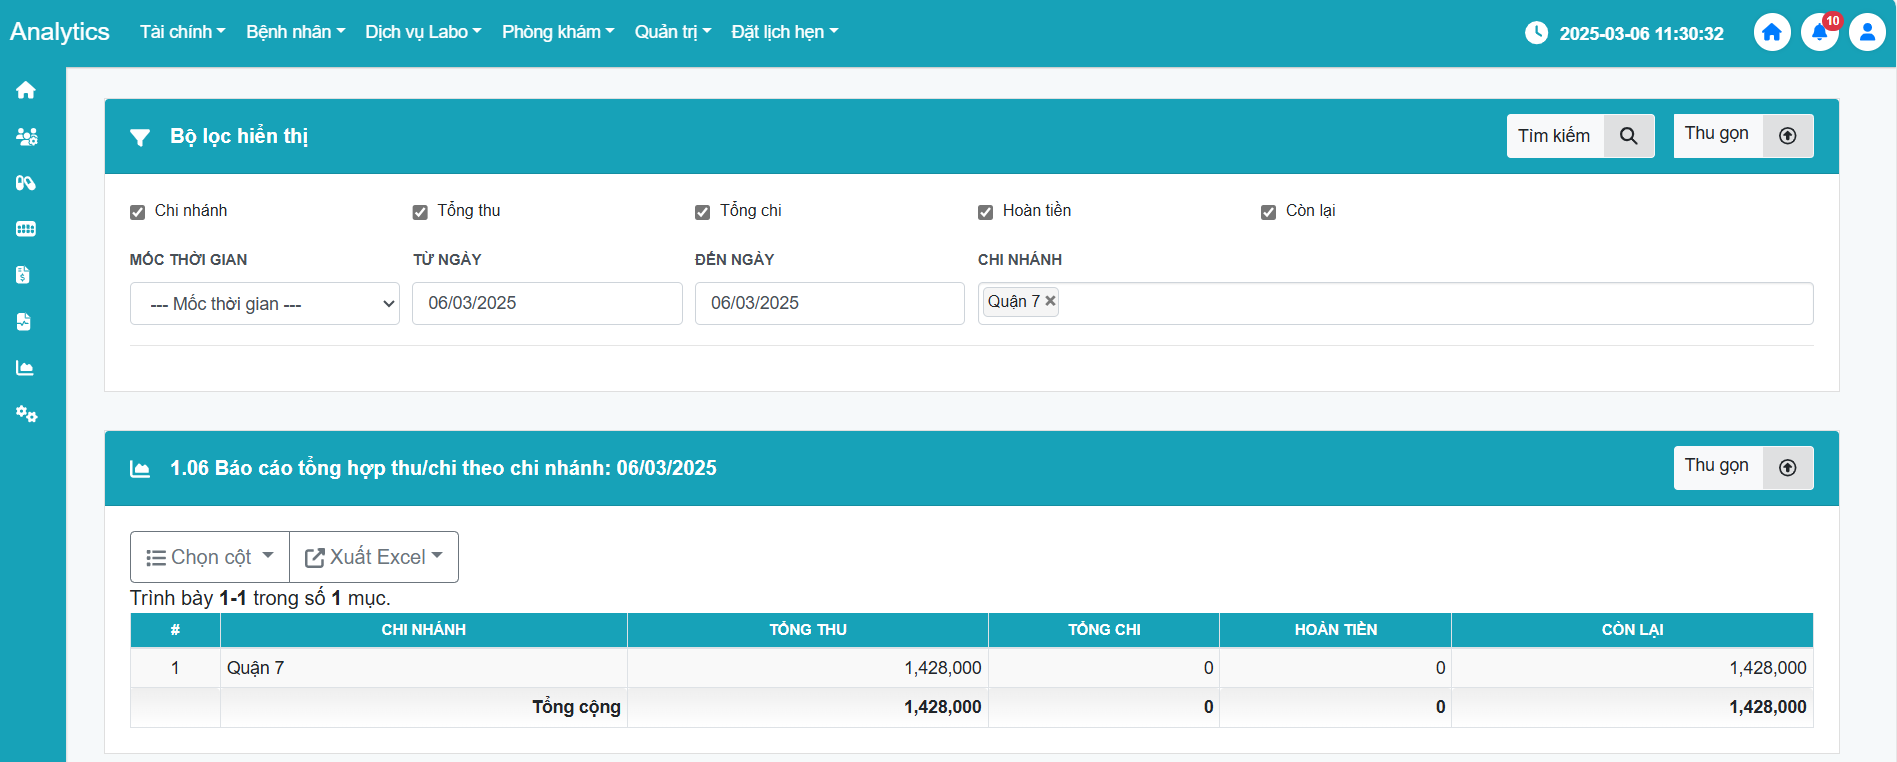Expand the Chọn cột dropdown
Screen dimensions: 1897x762
pyautogui.click(x=210, y=557)
